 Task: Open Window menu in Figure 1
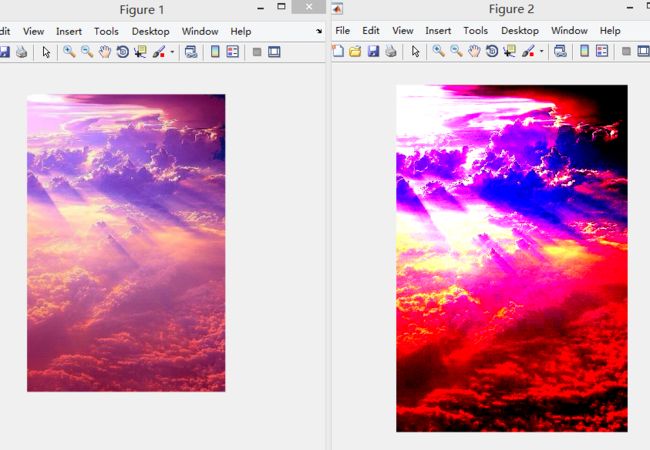(x=200, y=31)
